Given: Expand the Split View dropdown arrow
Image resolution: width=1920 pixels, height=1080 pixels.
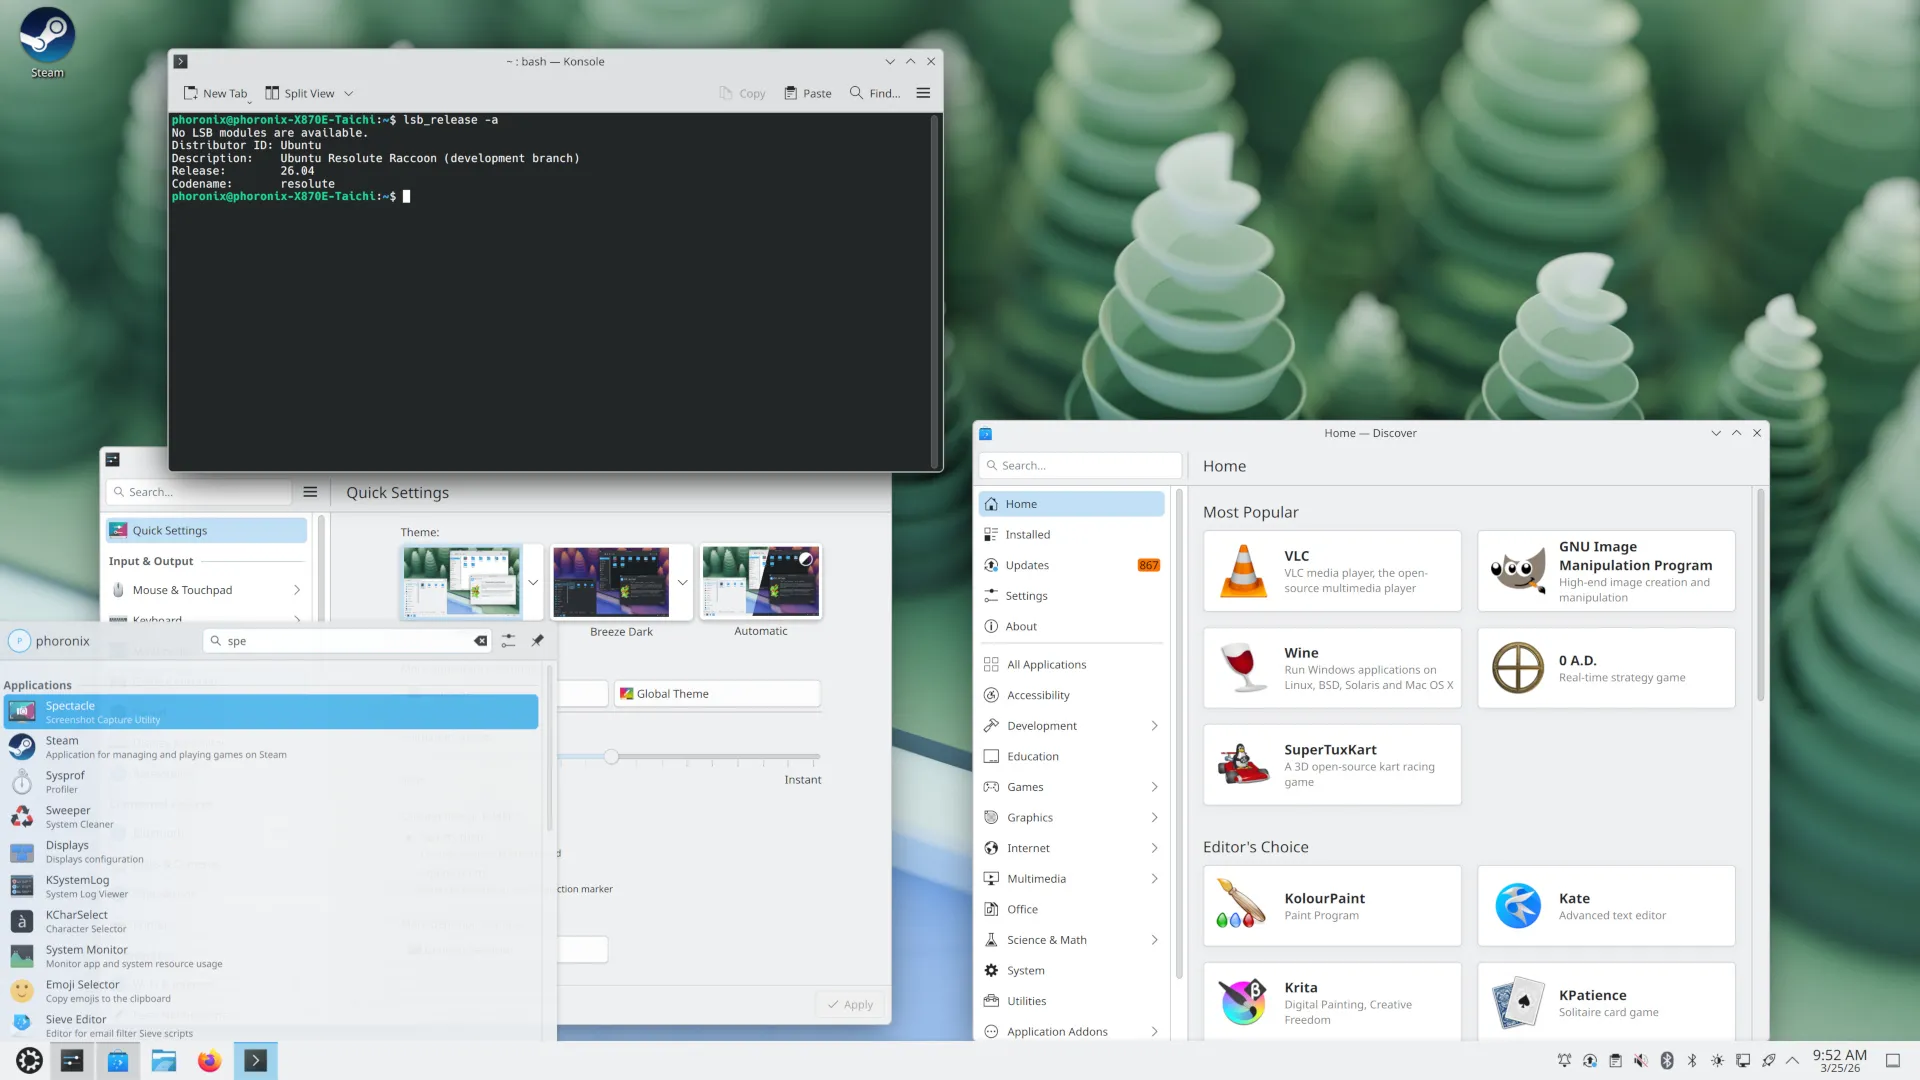Looking at the screenshot, I should click(349, 93).
